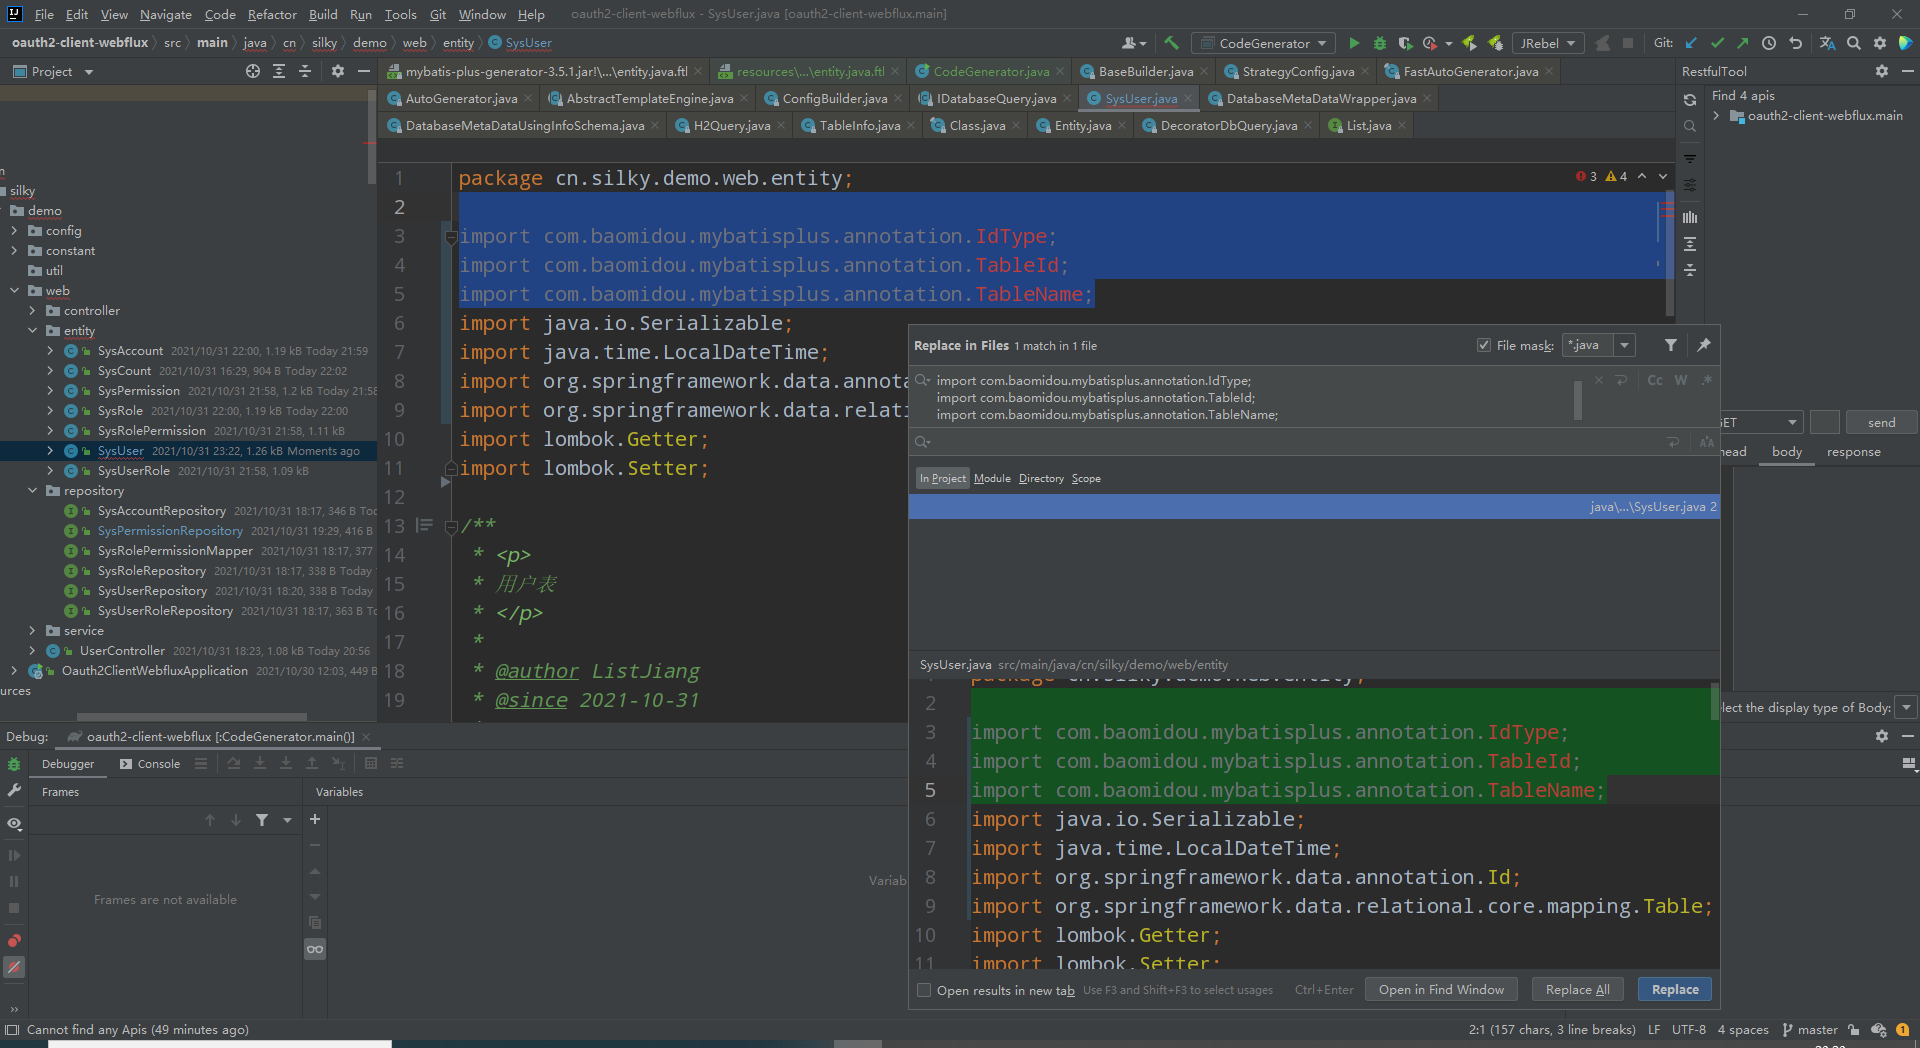Screen dimensions: 1920x1048
Task: Open the Navigate menu
Action: 165,14
